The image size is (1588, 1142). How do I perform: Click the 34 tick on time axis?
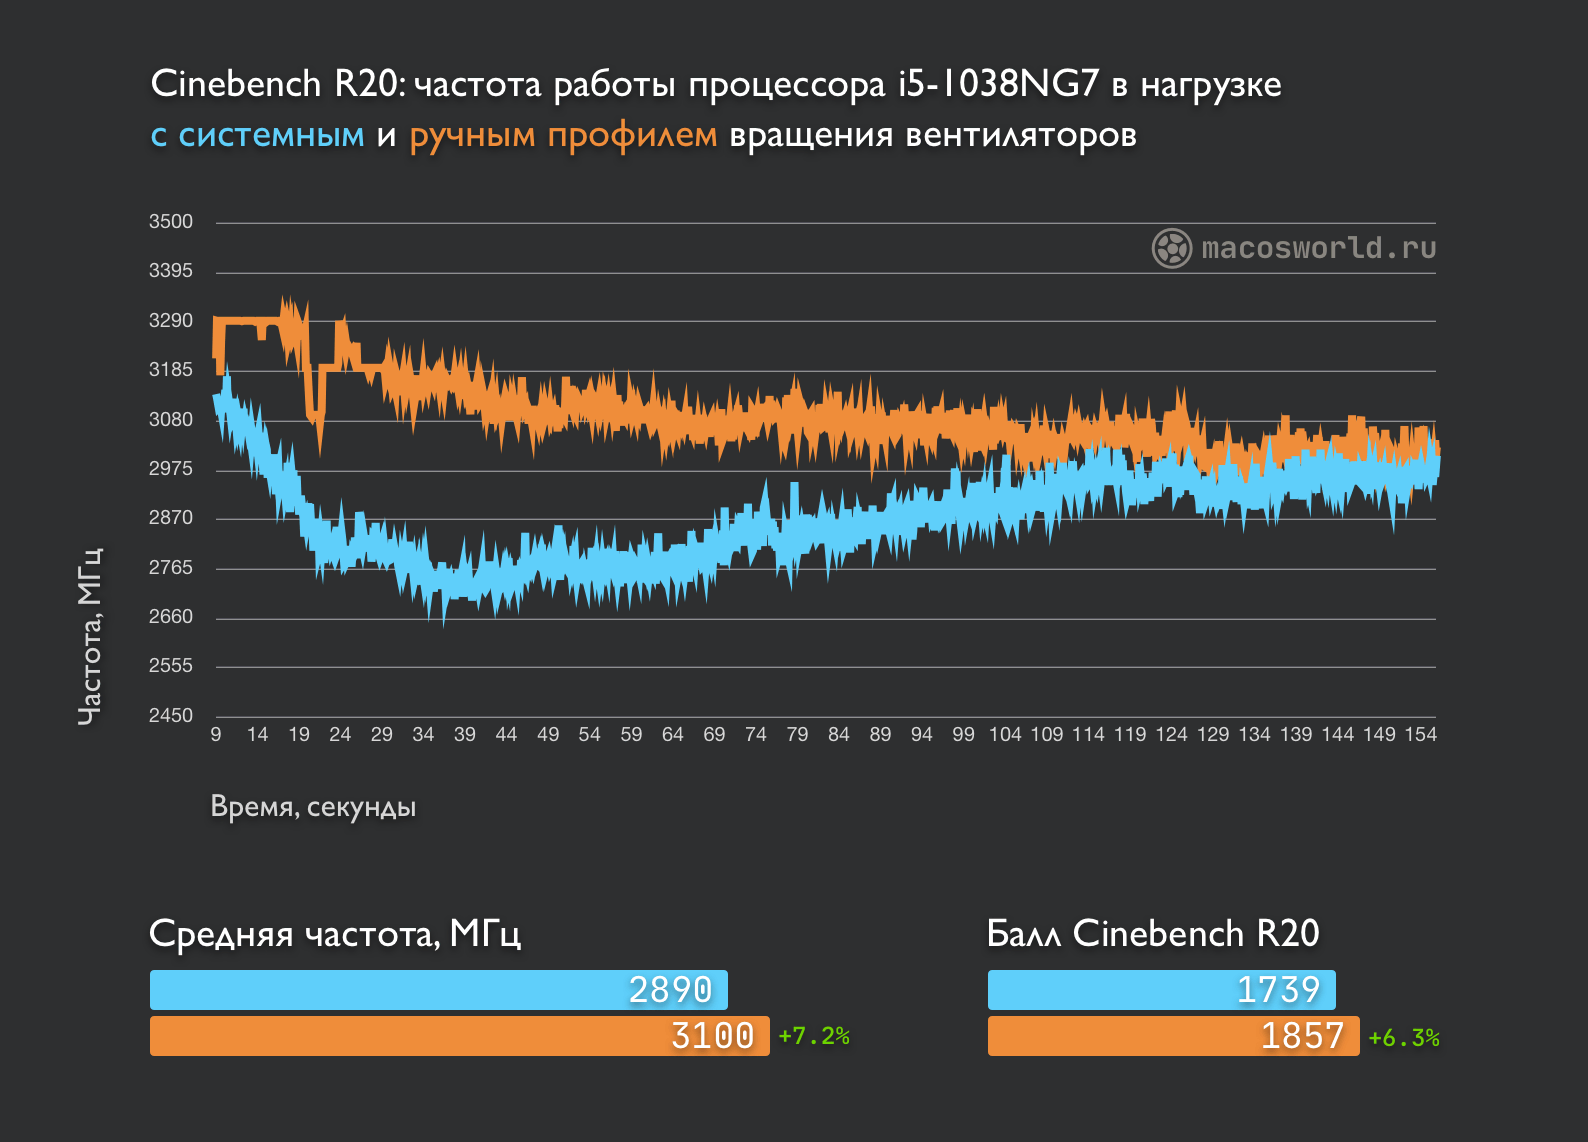pos(424,735)
